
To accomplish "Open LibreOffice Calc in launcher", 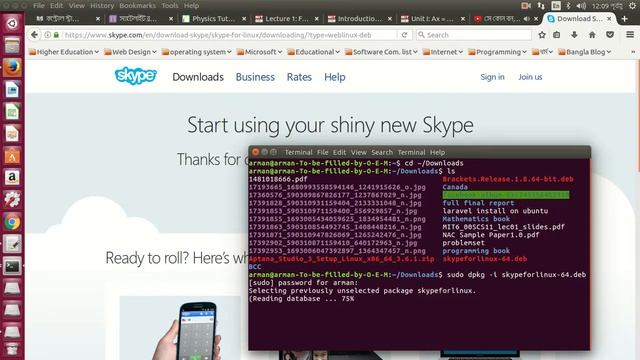I will pyautogui.click(x=12, y=112).
